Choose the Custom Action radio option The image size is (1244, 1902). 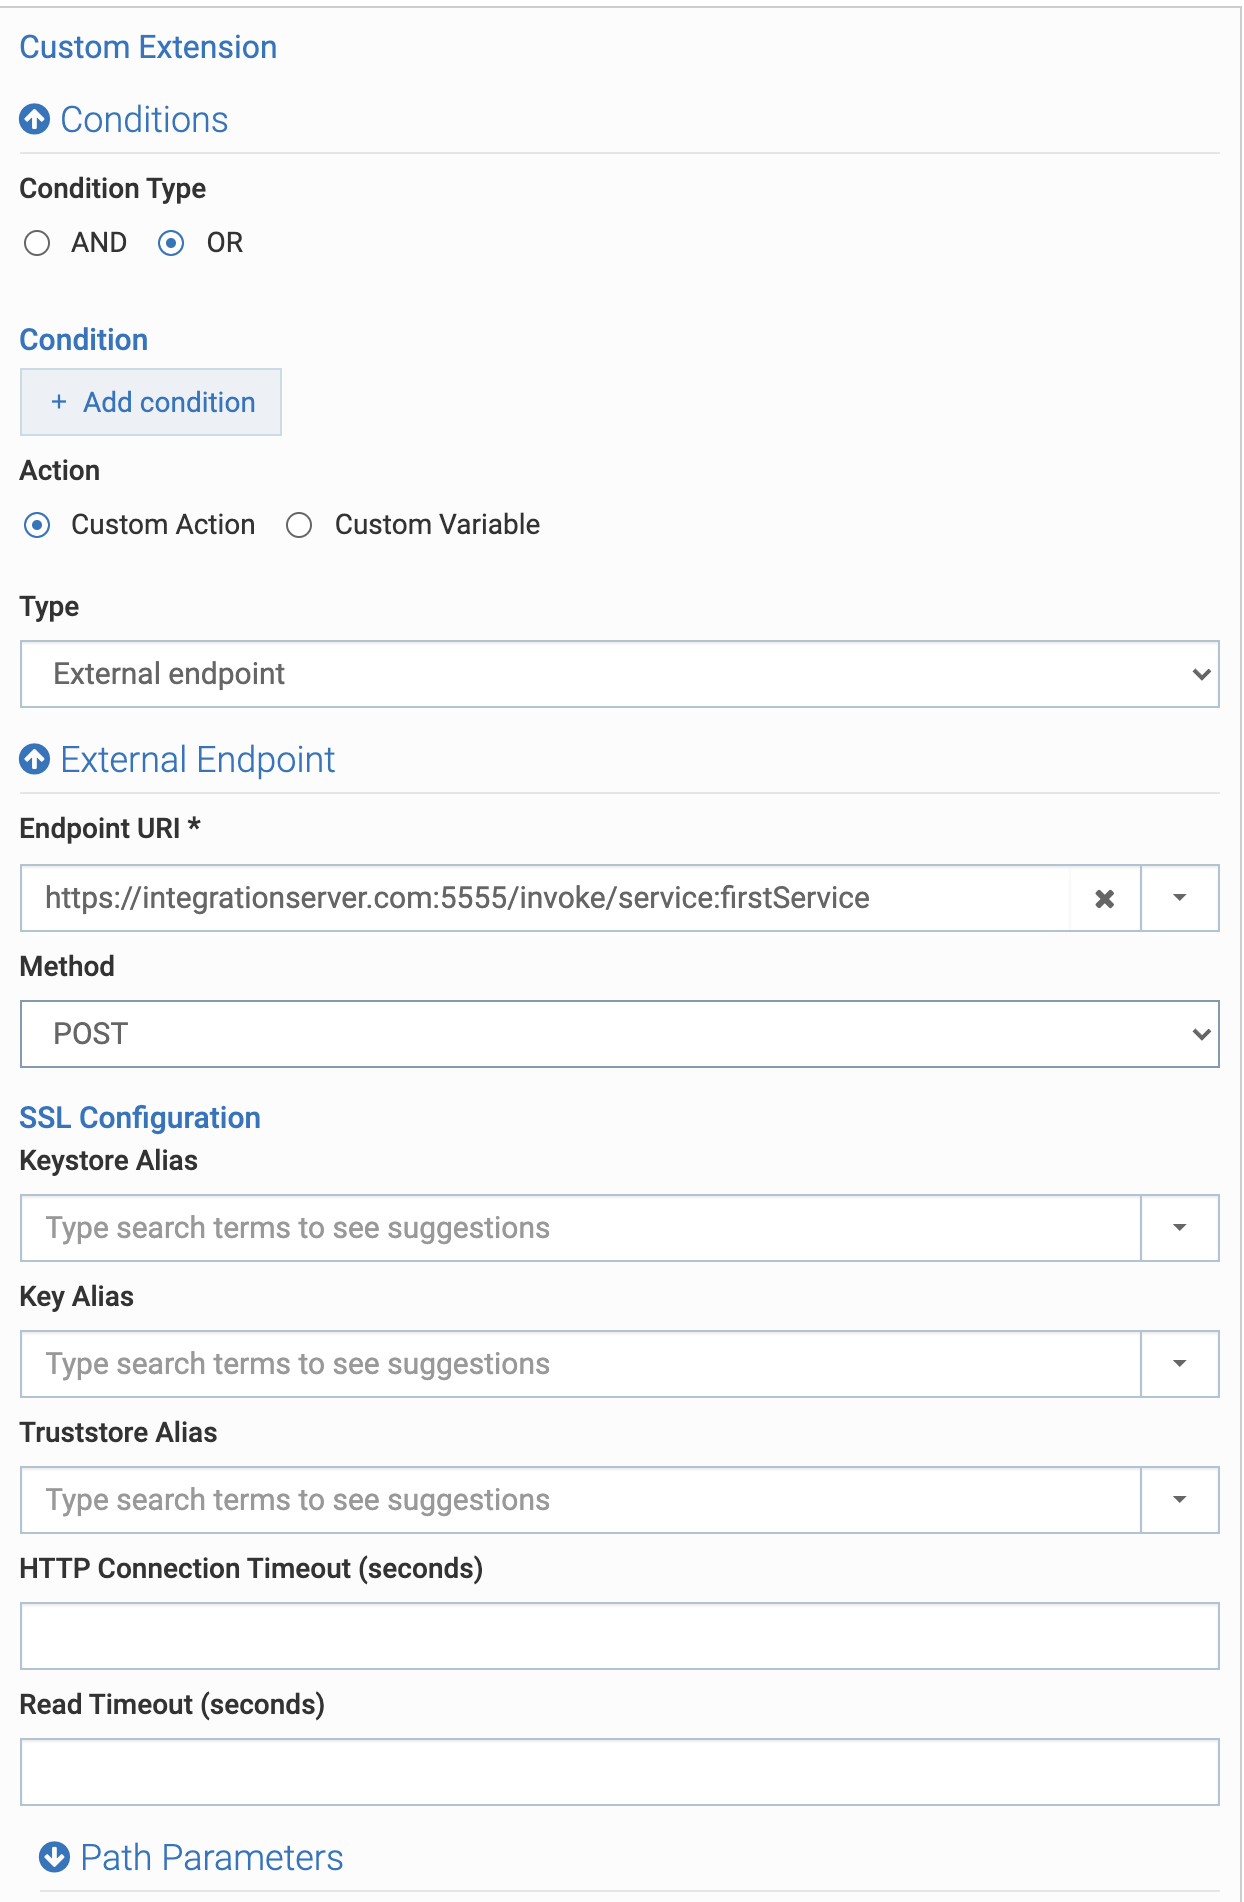coord(38,525)
